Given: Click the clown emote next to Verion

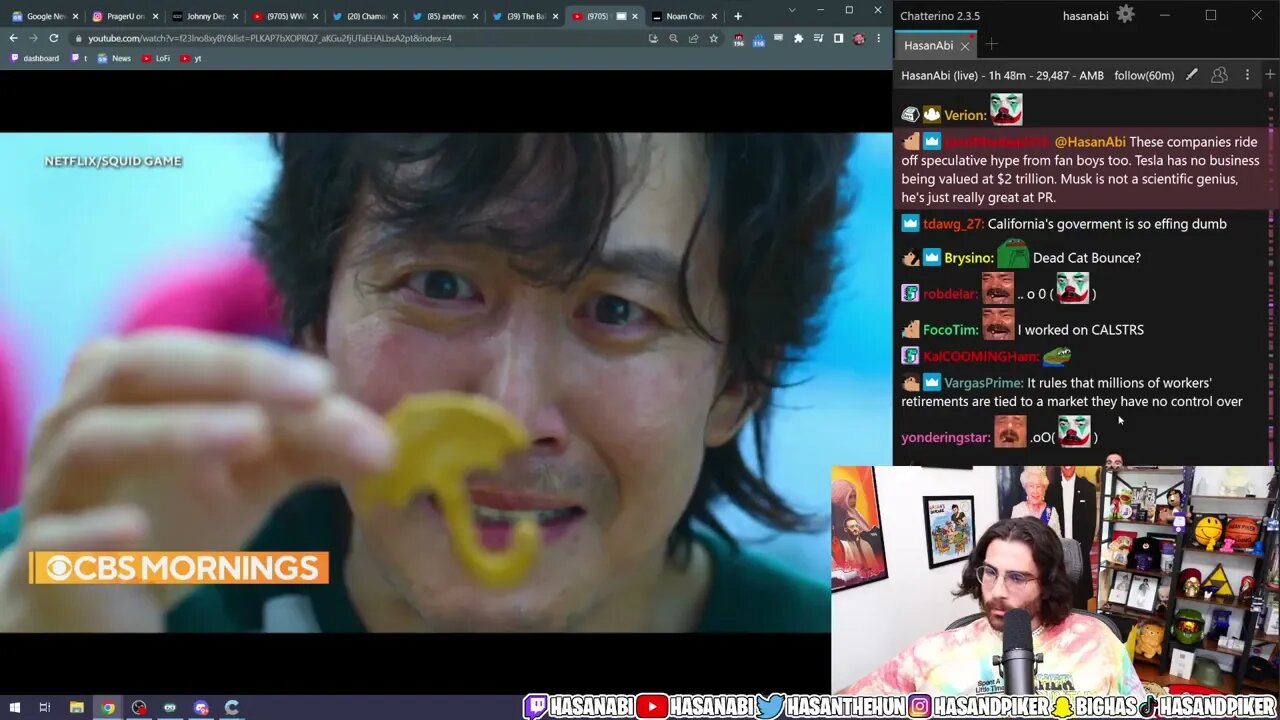Looking at the screenshot, I should pyautogui.click(x=1006, y=109).
